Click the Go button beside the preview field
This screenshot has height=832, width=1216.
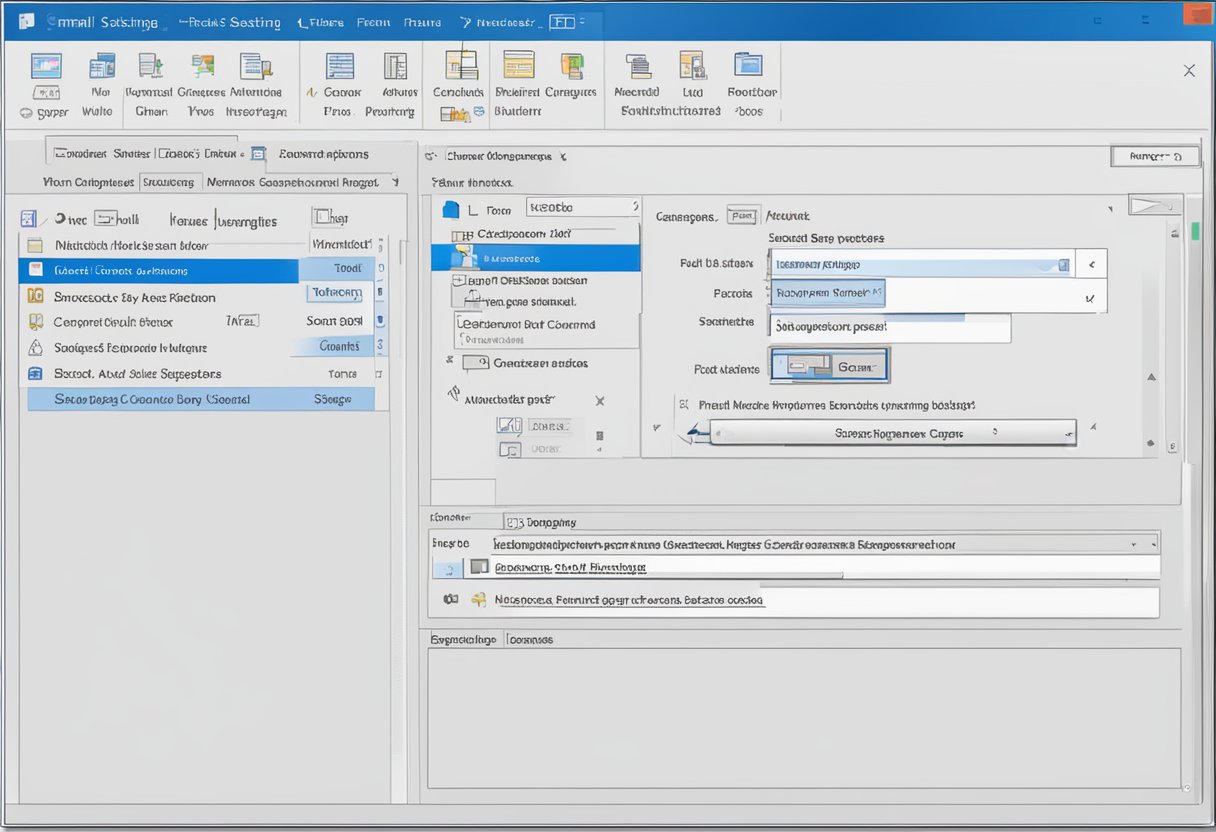[858, 366]
